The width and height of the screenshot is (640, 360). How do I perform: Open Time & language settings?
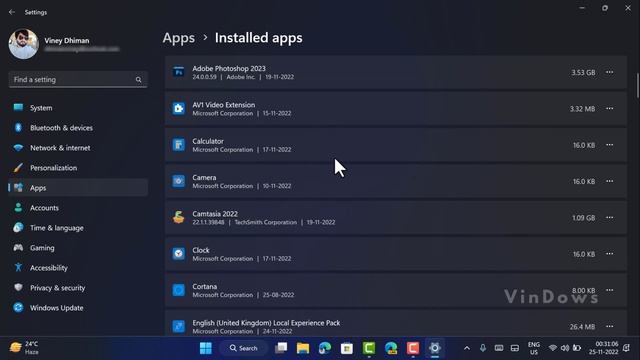[x=78, y=228]
